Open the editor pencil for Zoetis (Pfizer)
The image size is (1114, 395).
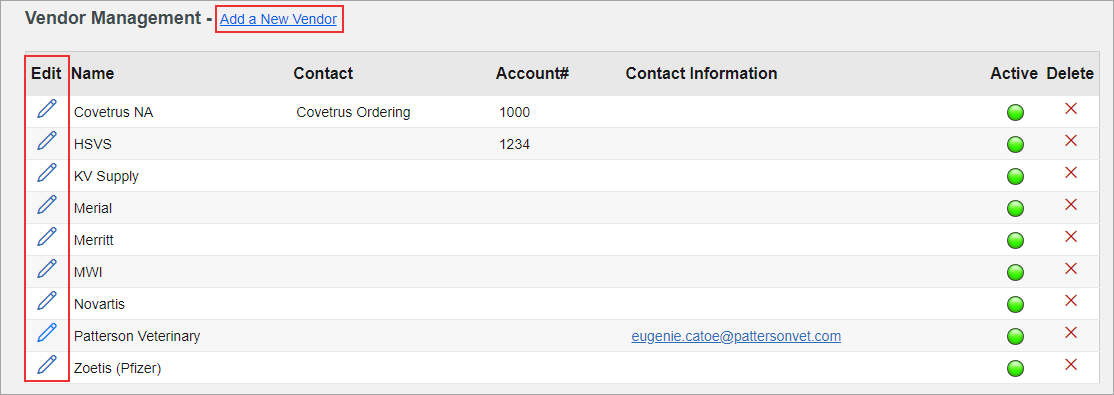[46, 364]
